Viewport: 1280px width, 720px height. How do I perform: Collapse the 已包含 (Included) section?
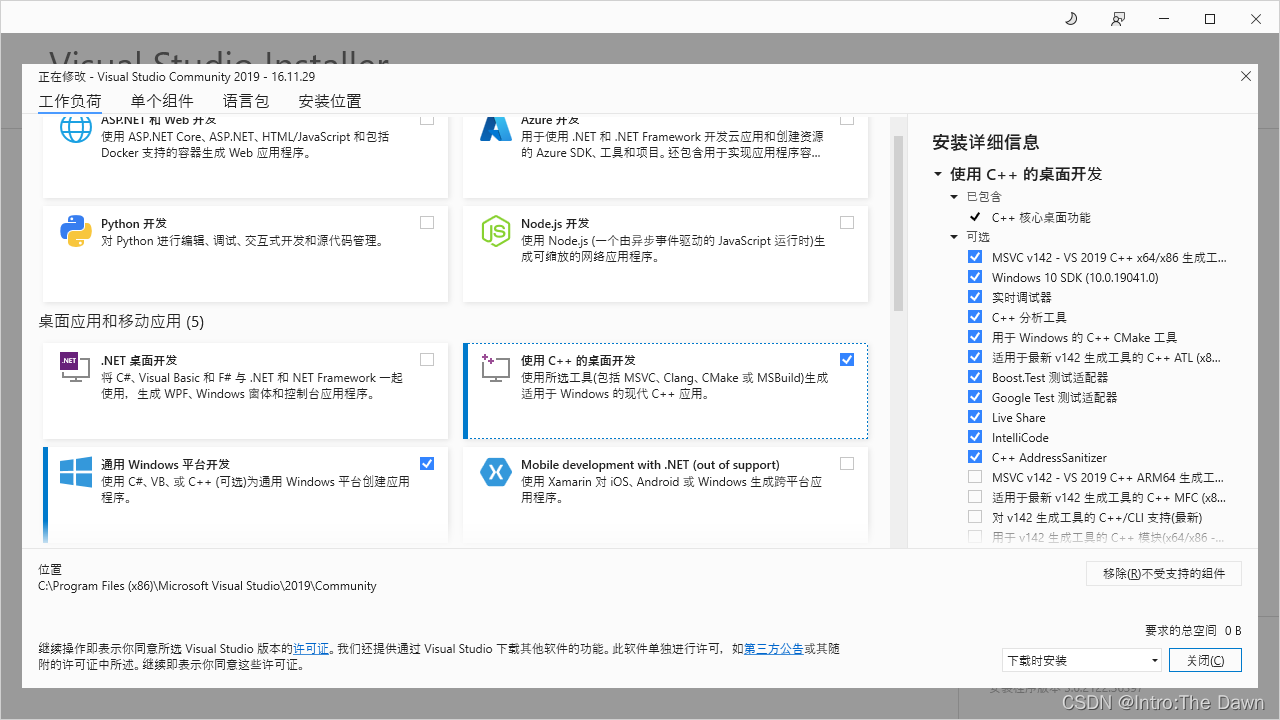[955, 197]
